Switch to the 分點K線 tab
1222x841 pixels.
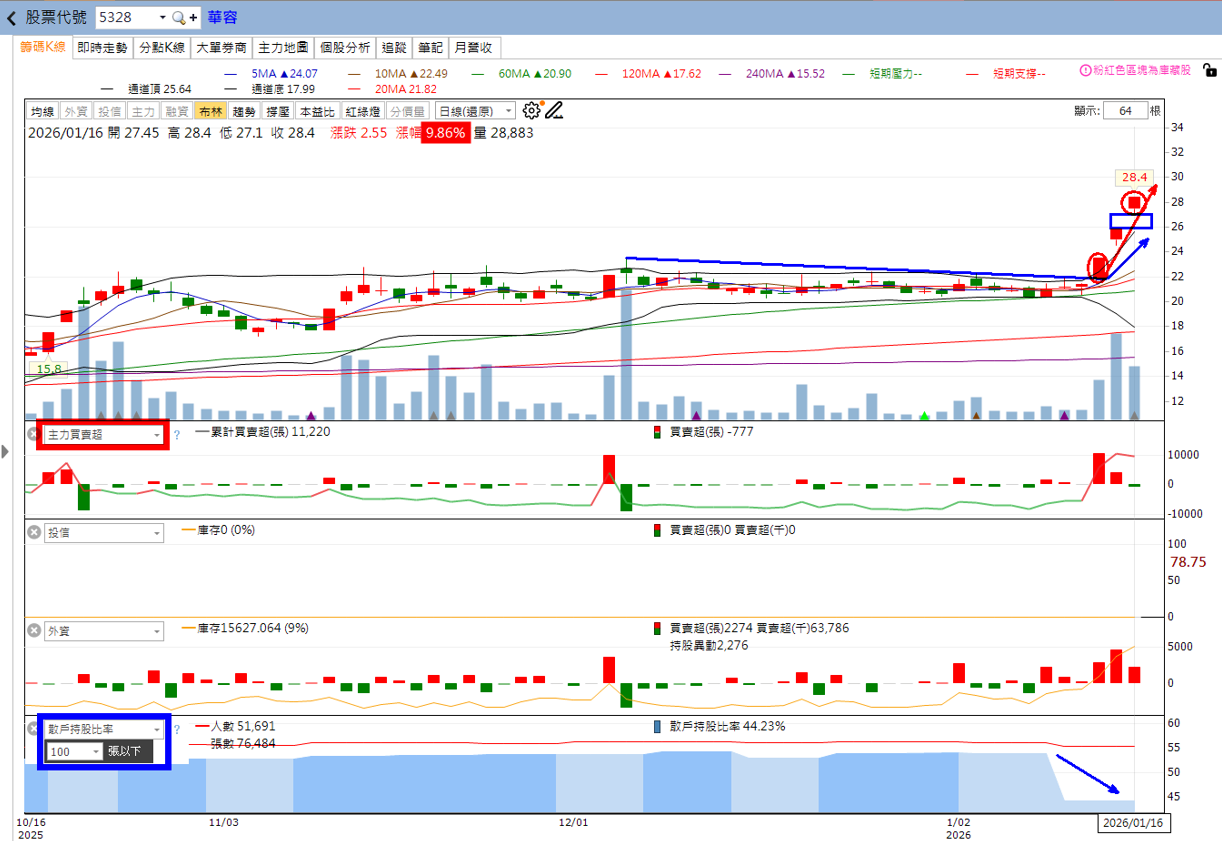tap(162, 47)
